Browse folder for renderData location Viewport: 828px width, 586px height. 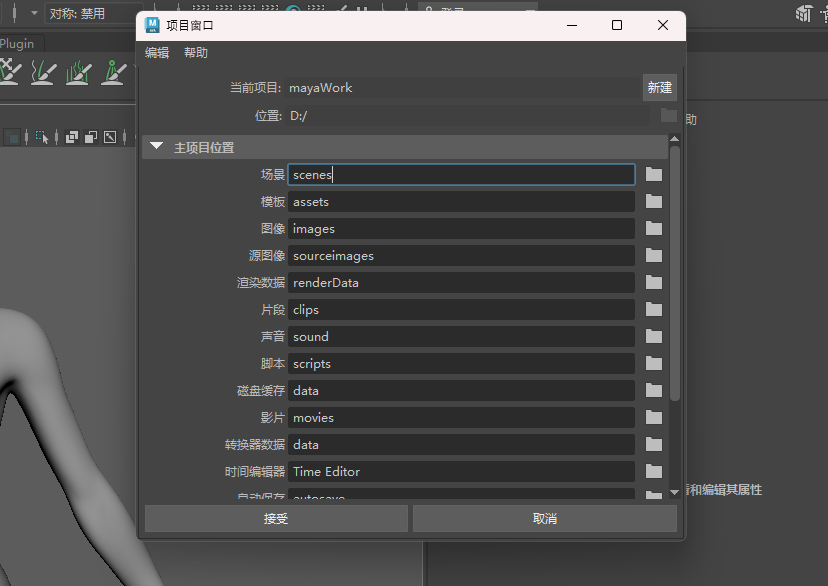(x=654, y=282)
